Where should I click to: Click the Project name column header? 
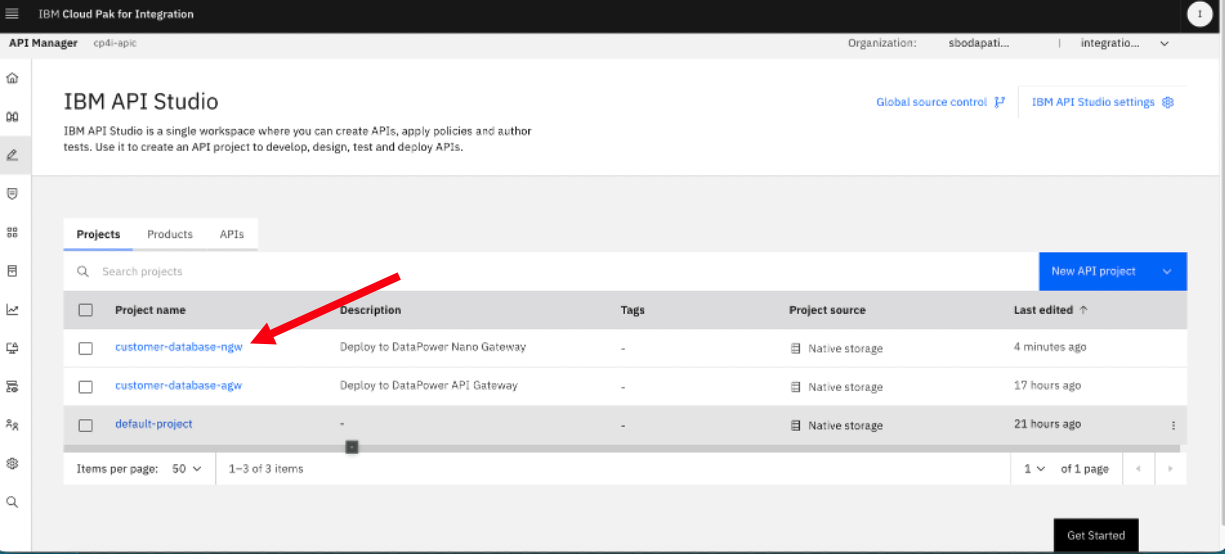point(150,310)
